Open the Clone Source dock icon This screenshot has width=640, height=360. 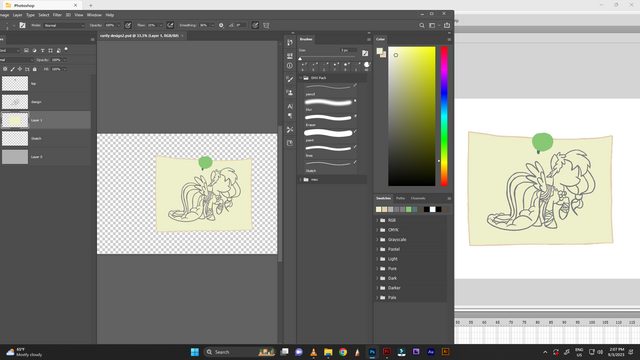[x=290, y=93]
